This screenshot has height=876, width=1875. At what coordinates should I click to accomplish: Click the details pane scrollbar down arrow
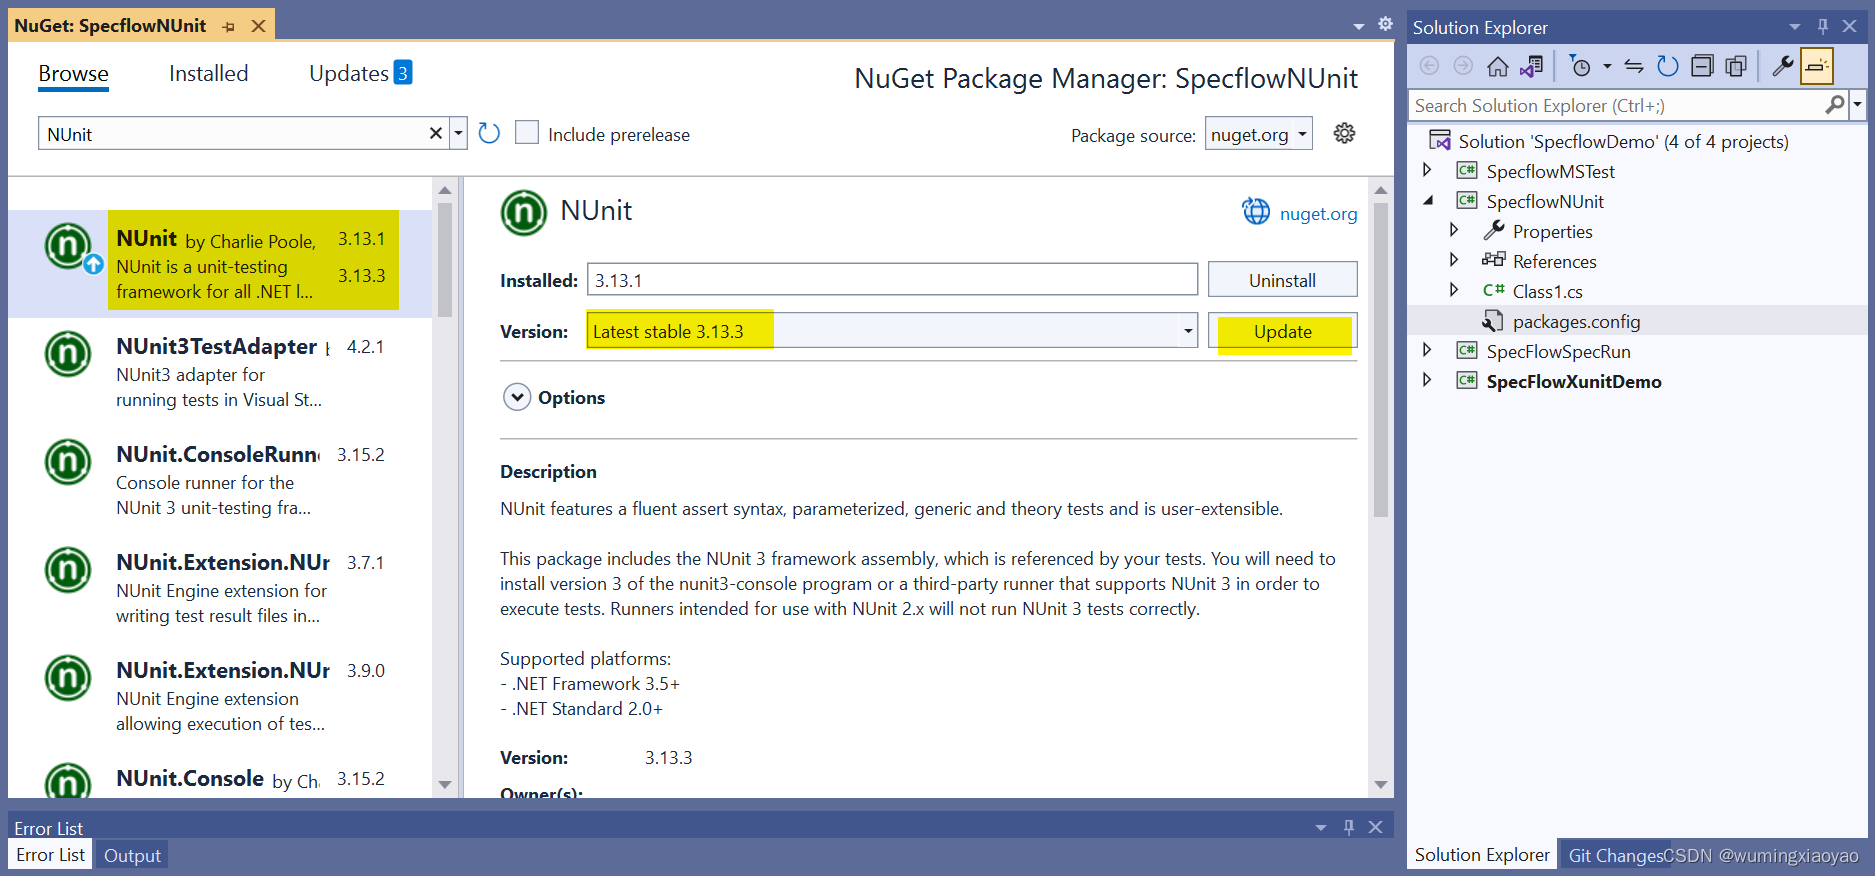pos(1381,785)
